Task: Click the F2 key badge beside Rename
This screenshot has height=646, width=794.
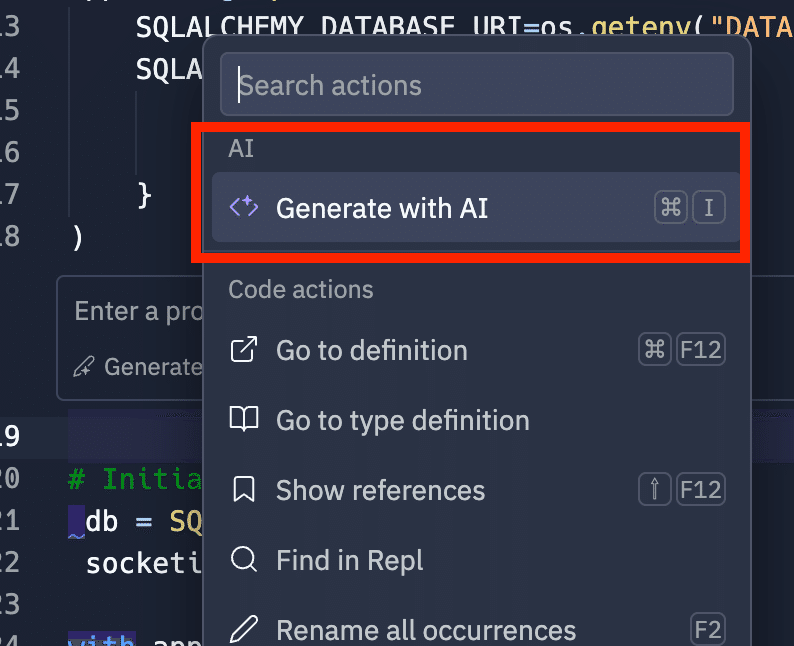Action: click(707, 630)
